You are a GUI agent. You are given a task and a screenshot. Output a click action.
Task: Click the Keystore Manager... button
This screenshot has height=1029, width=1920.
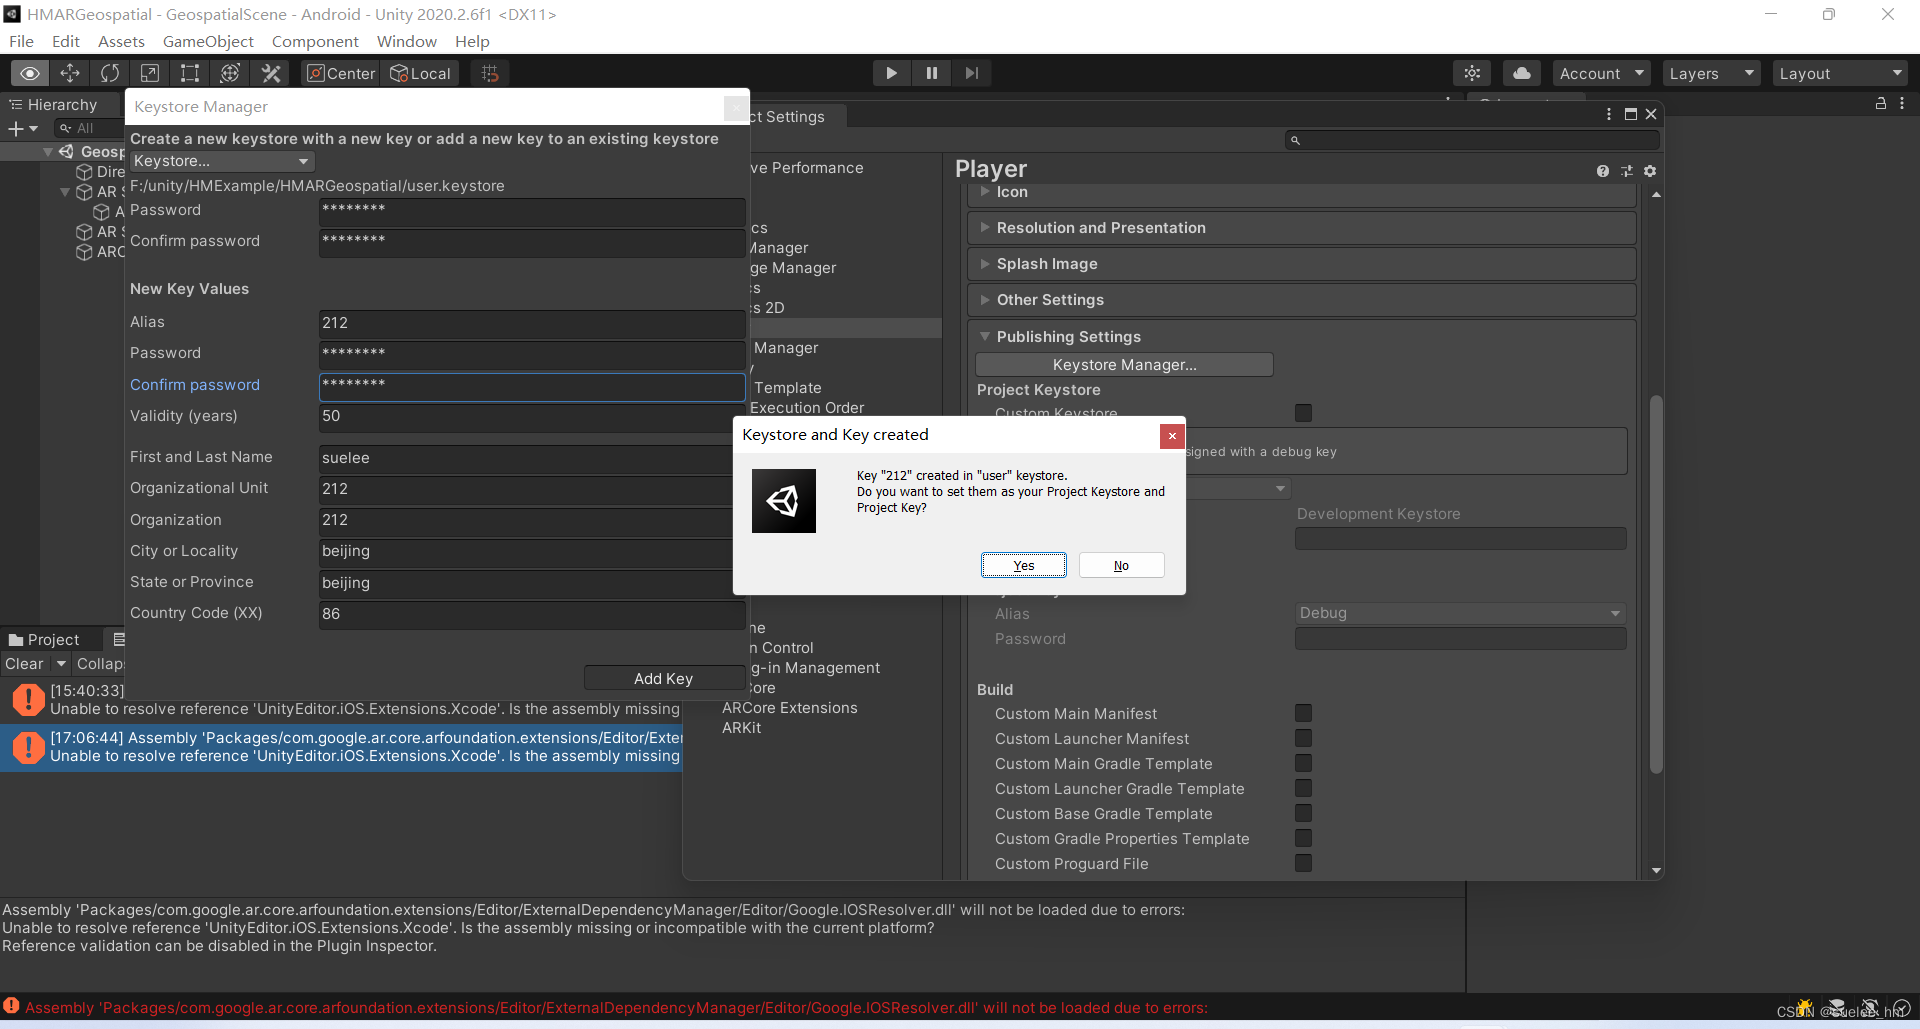[x=1124, y=364]
